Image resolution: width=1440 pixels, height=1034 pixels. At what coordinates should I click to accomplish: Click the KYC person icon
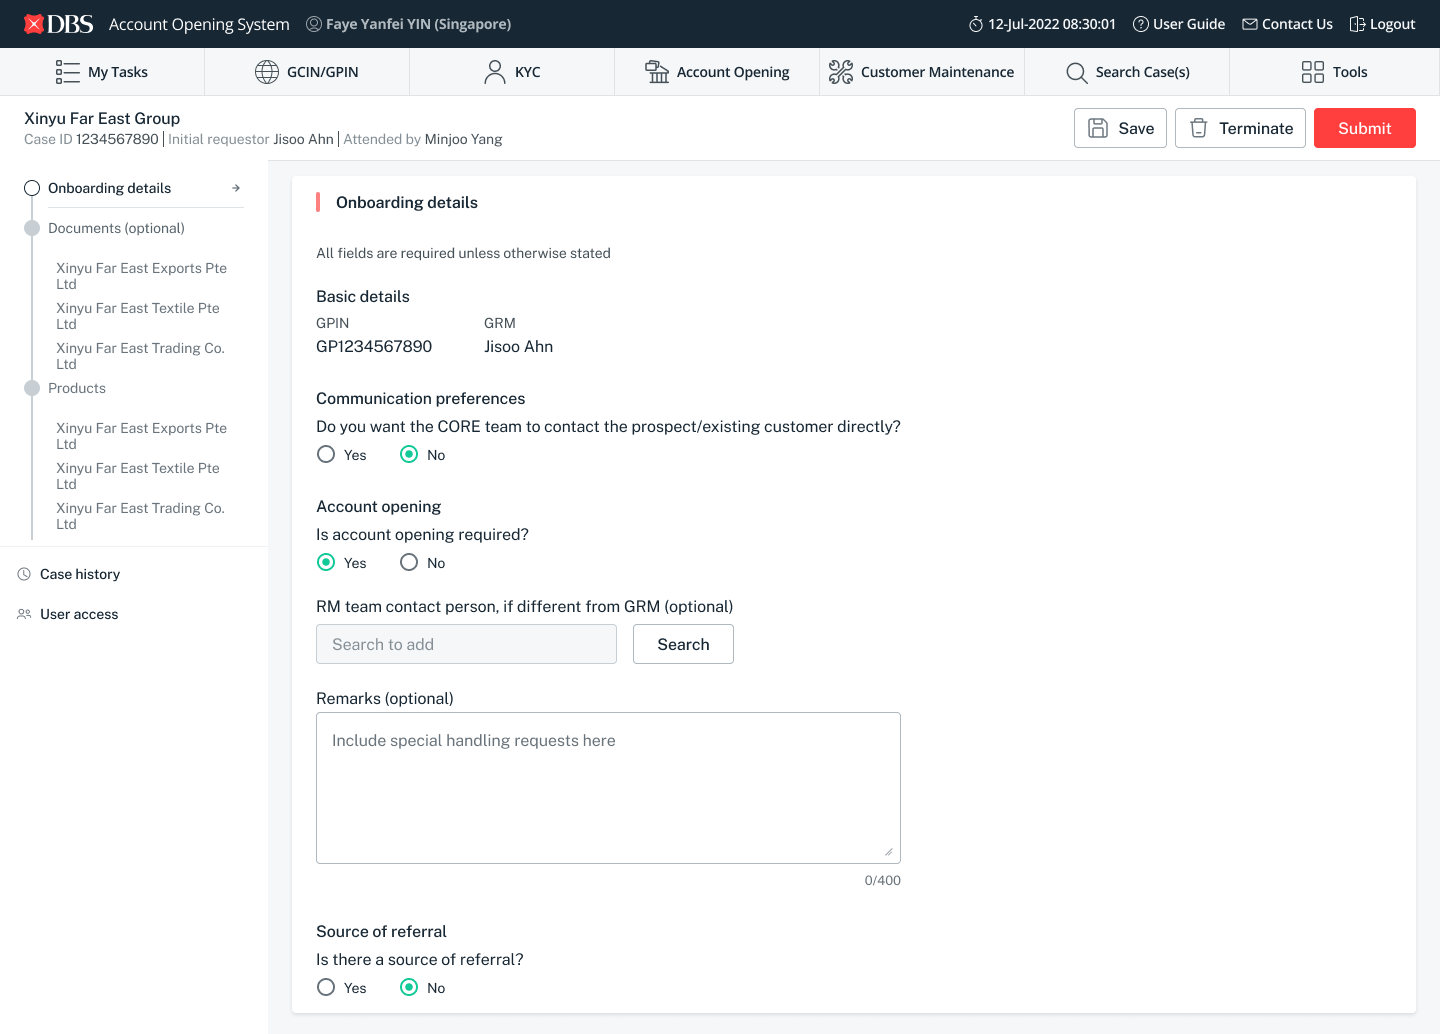point(495,72)
